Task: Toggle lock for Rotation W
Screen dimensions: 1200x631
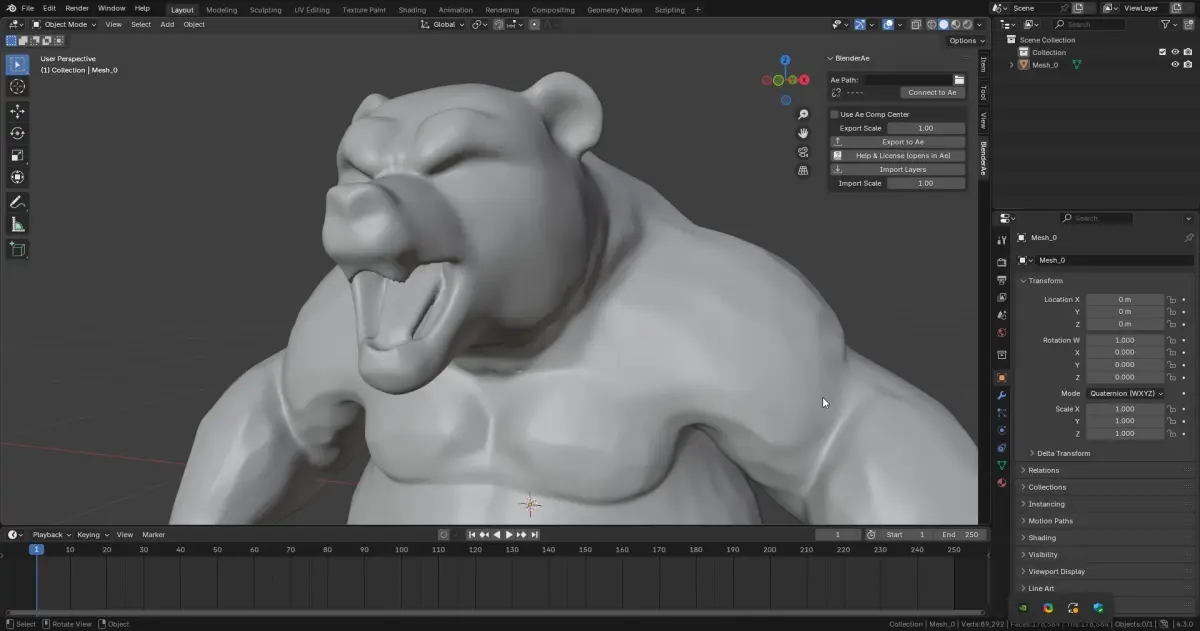Action: tap(1171, 340)
